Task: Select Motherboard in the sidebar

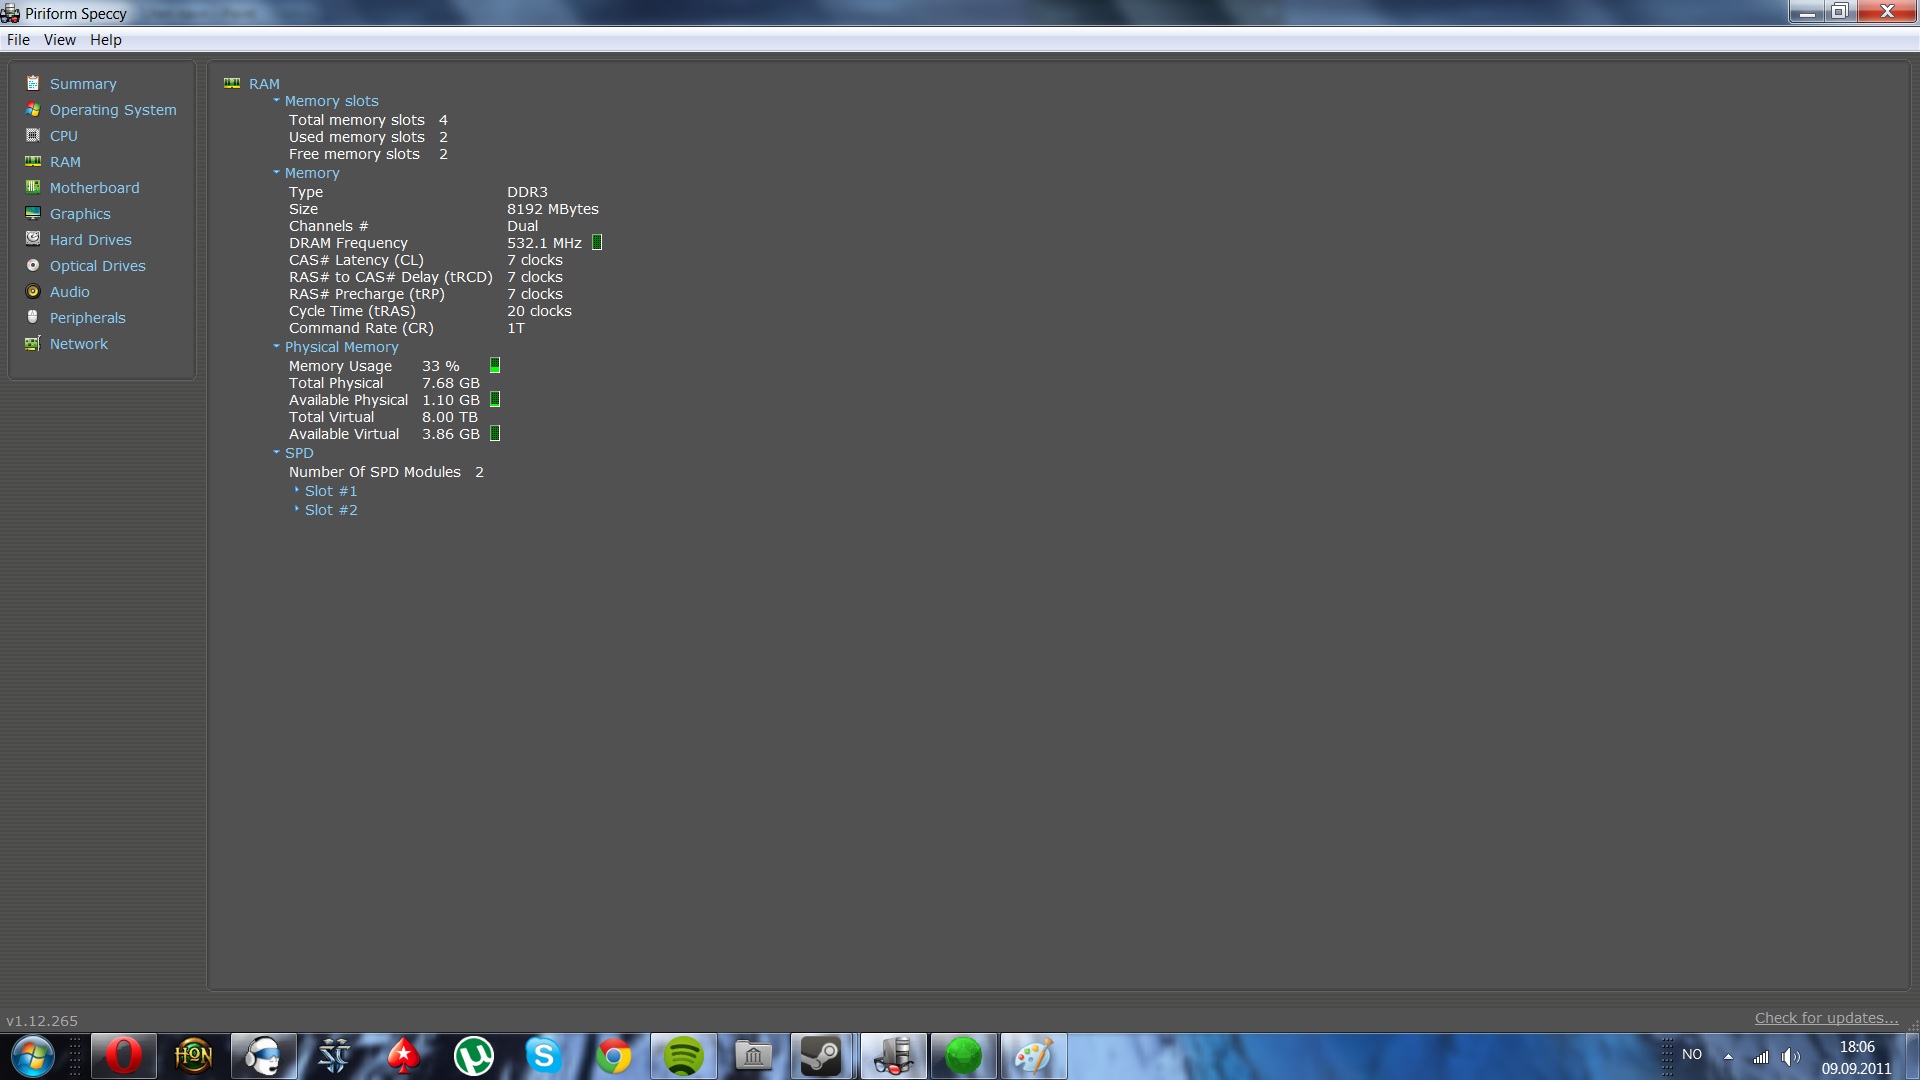Action: click(x=95, y=188)
